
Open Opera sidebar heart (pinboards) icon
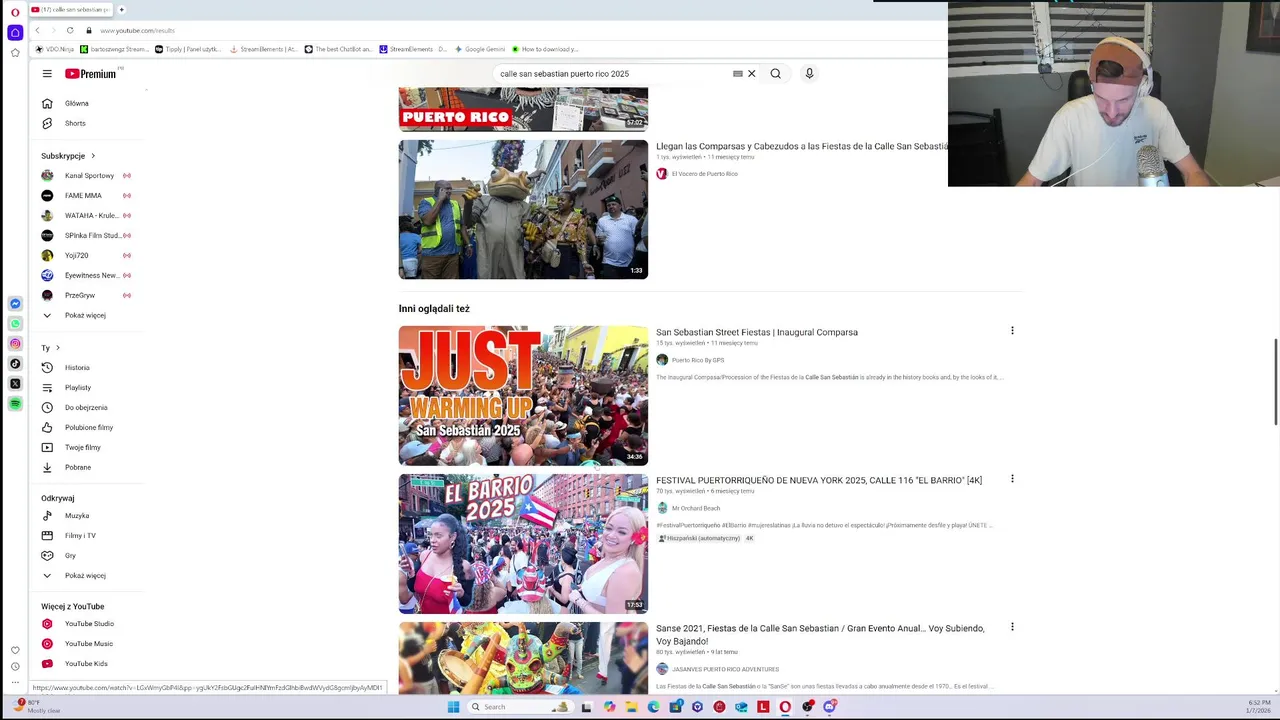pyautogui.click(x=15, y=650)
